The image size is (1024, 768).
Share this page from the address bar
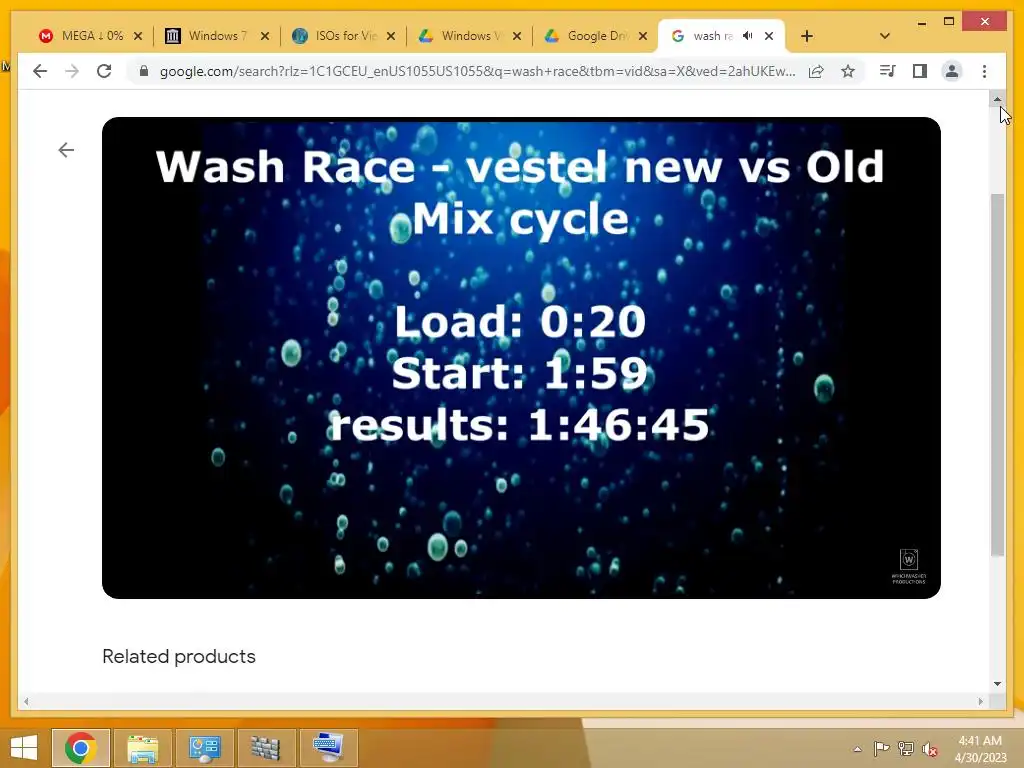coord(816,71)
